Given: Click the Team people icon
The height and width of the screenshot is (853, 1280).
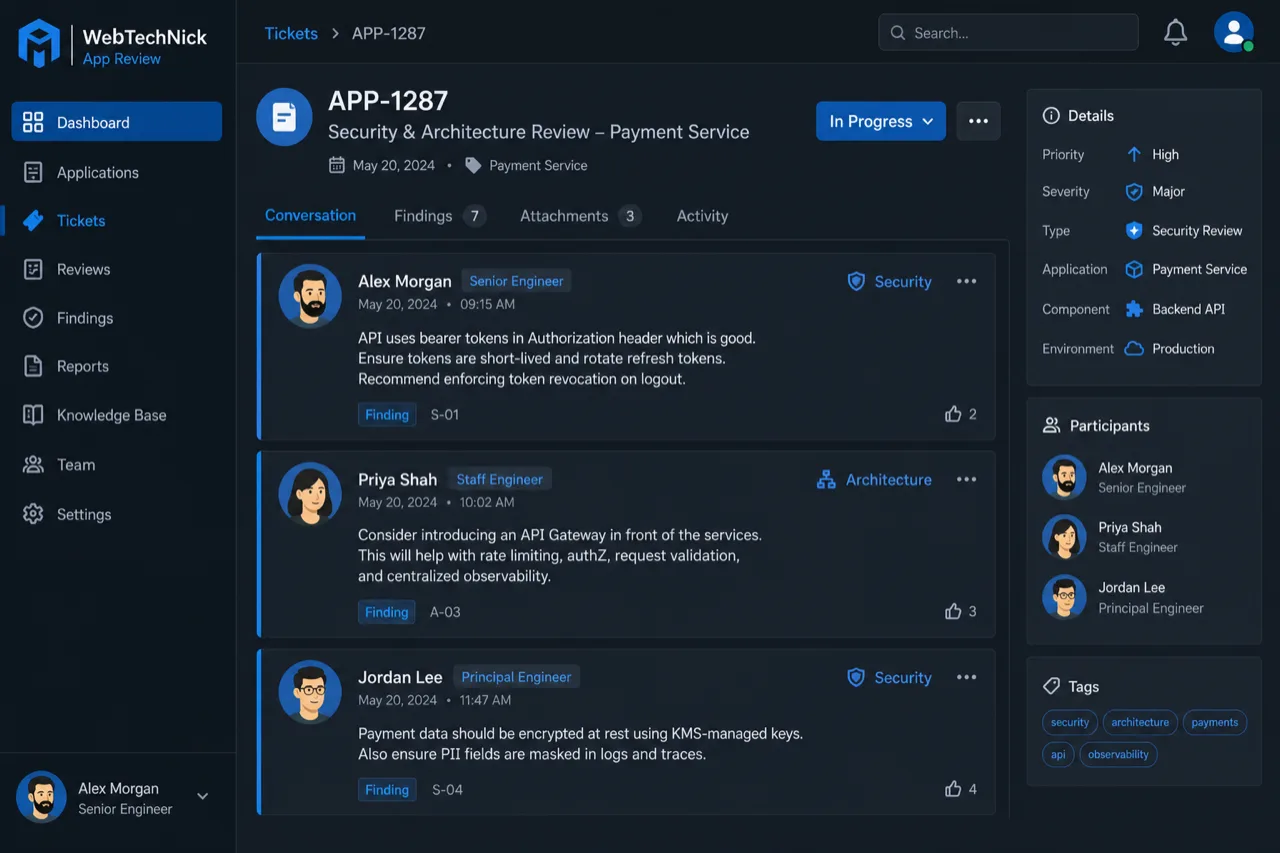Looking at the screenshot, I should [x=33, y=464].
